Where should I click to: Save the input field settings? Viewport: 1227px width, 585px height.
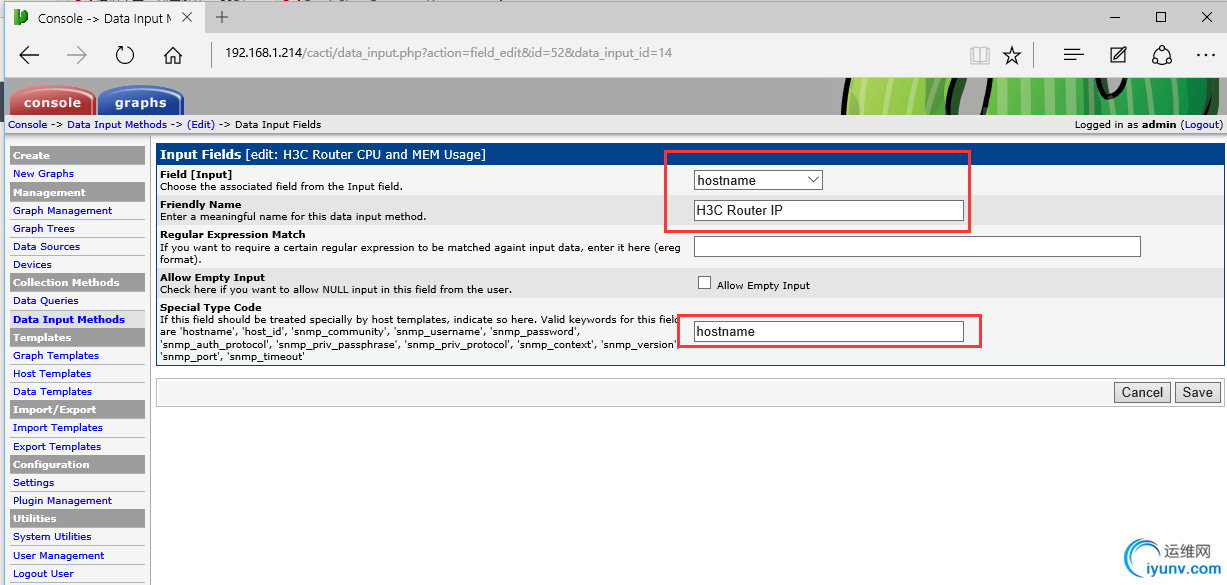tap(1197, 392)
